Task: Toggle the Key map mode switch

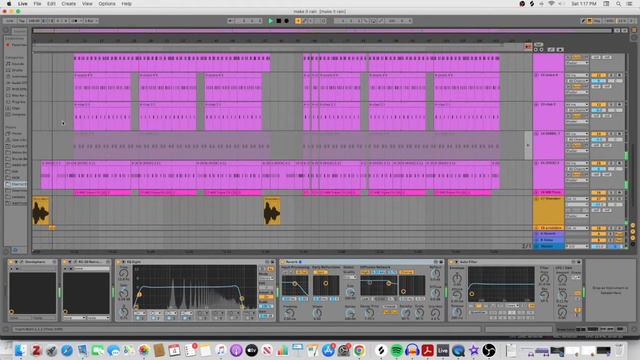Action: pyautogui.click(x=597, y=21)
